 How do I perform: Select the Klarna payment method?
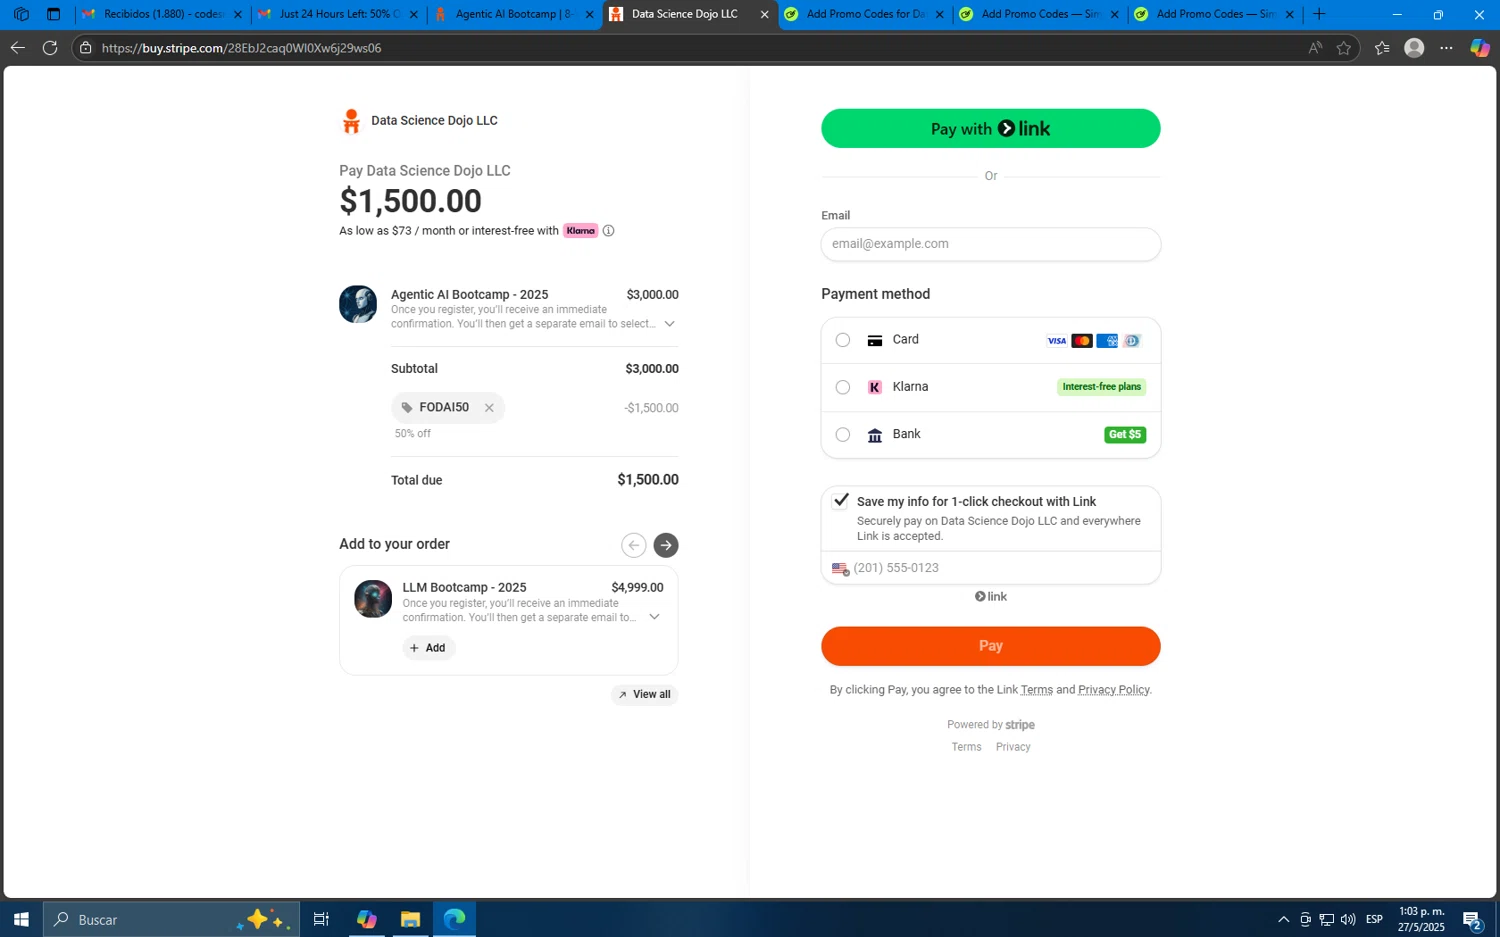click(x=843, y=387)
